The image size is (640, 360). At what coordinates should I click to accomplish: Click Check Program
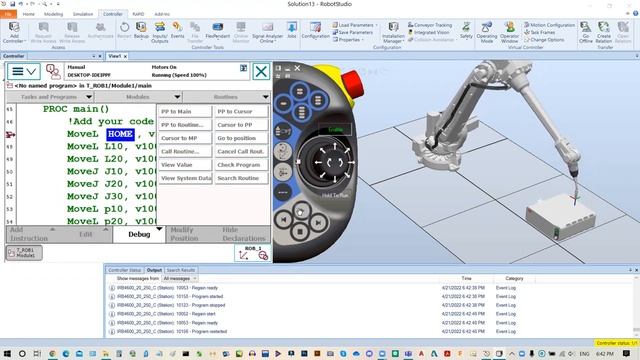click(242, 165)
